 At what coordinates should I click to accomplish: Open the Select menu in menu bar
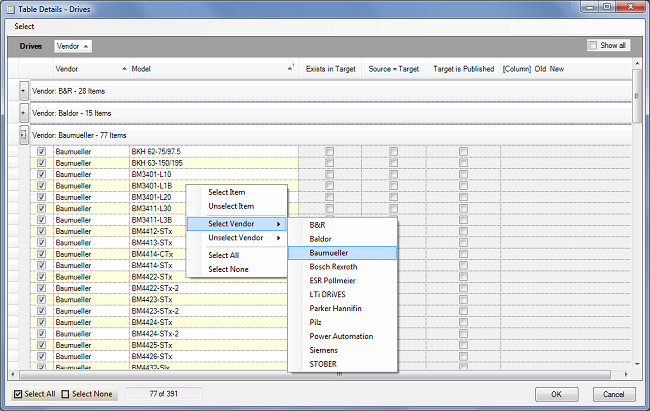tap(24, 25)
